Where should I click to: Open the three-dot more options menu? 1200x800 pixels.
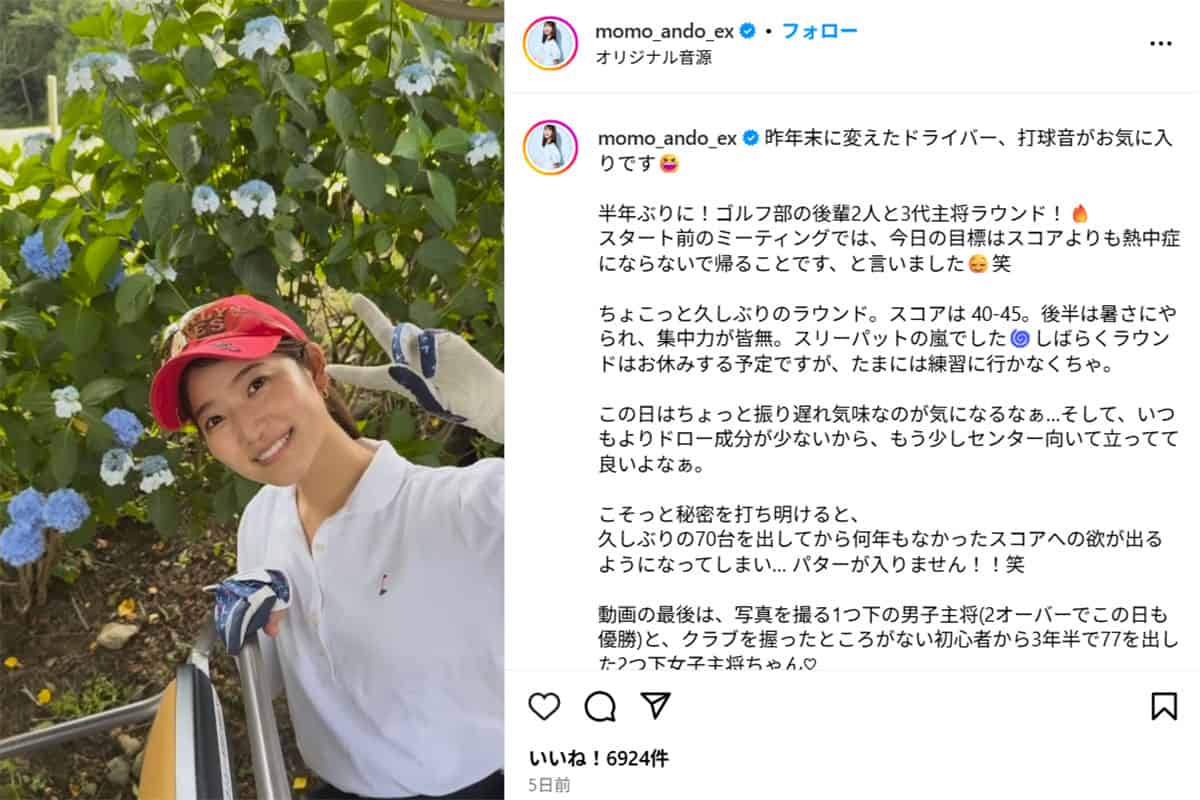pos(1160,44)
